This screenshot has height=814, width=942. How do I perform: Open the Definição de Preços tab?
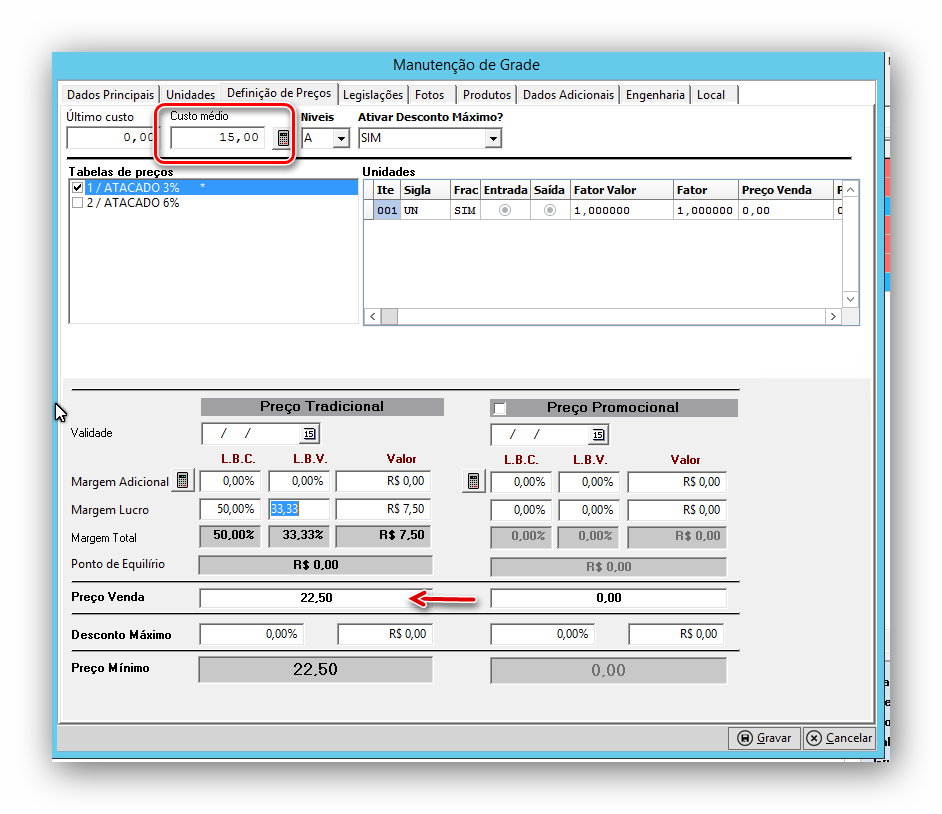[279, 93]
